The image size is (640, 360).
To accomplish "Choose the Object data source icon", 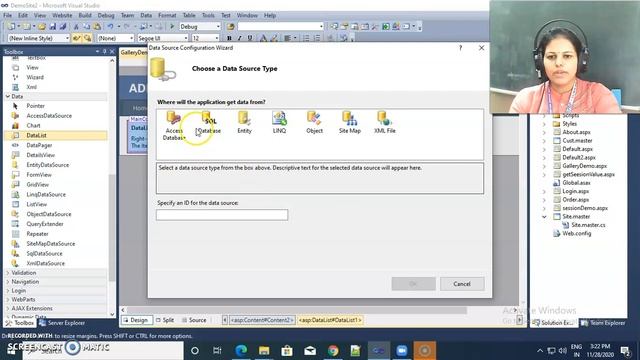I will (x=314, y=123).
